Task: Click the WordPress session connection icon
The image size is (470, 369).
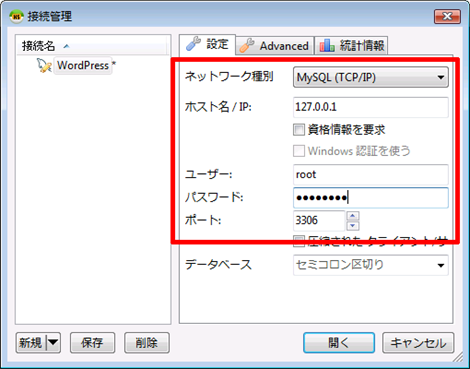Action: pyautogui.click(x=44, y=65)
